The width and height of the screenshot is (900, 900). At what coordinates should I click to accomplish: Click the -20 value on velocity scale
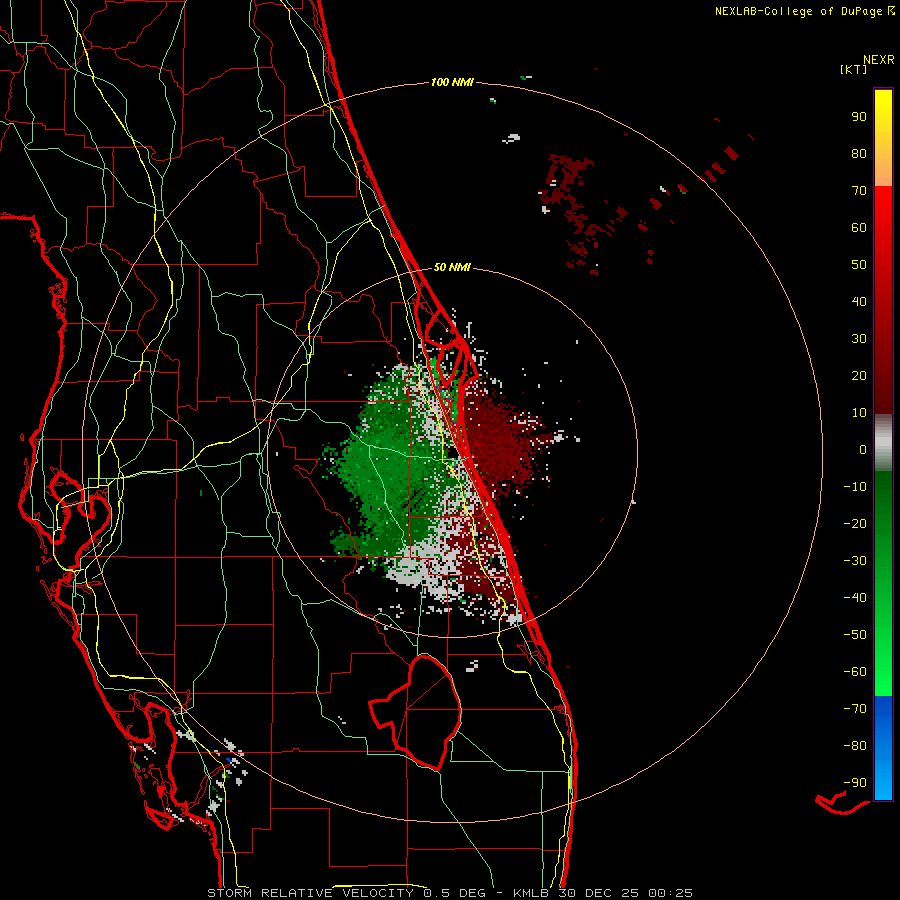pyautogui.click(x=855, y=524)
